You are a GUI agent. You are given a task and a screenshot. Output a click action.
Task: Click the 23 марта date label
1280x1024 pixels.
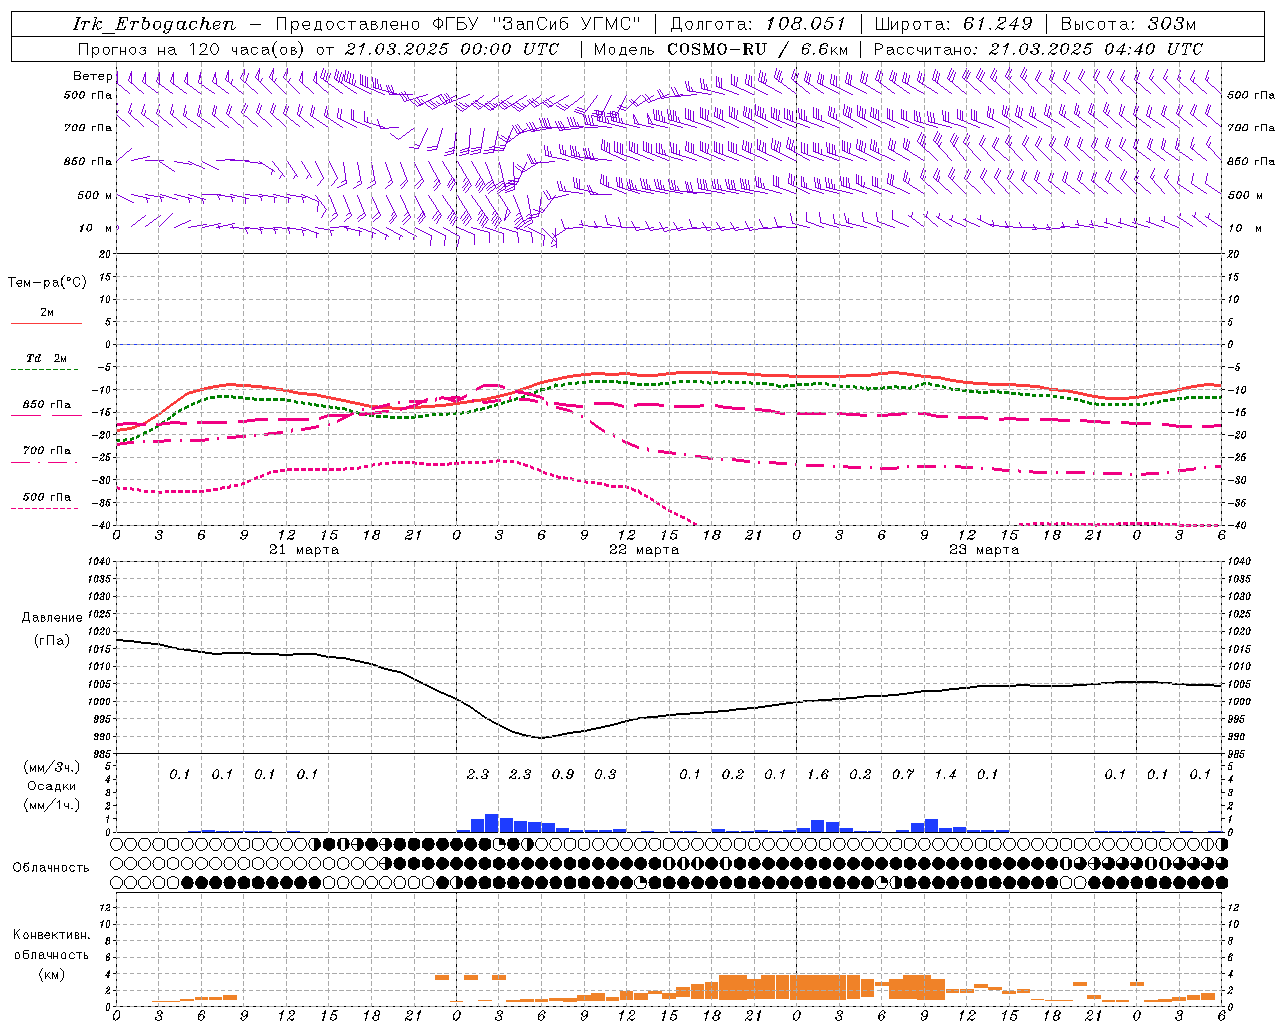pos(984,550)
